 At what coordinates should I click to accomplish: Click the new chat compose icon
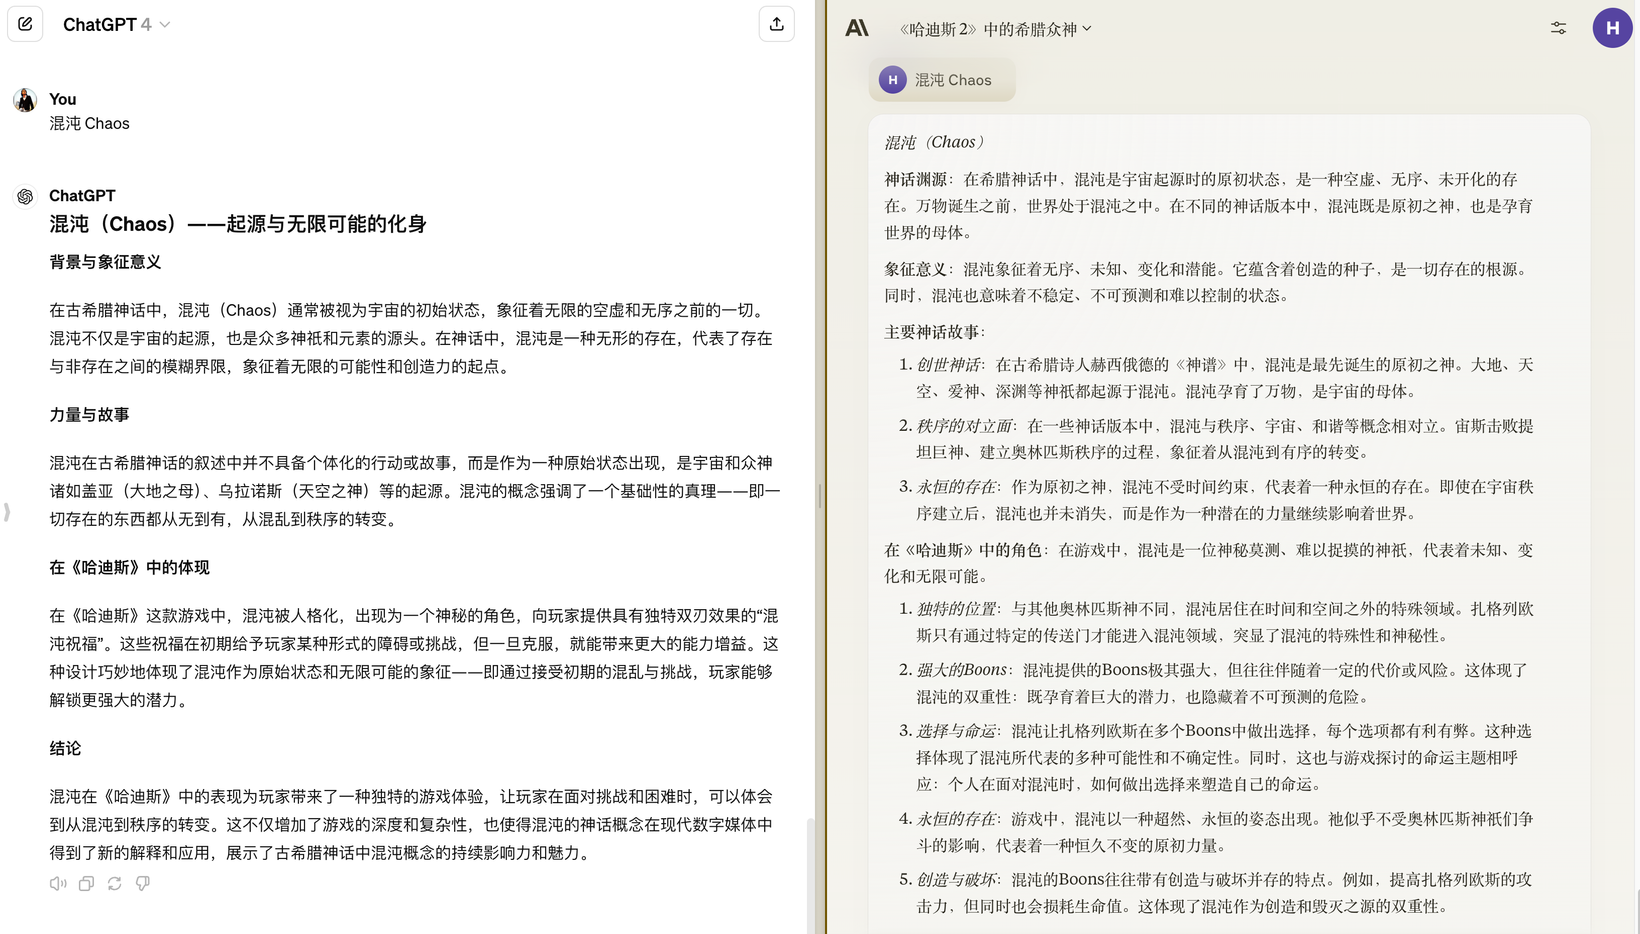[x=25, y=24]
